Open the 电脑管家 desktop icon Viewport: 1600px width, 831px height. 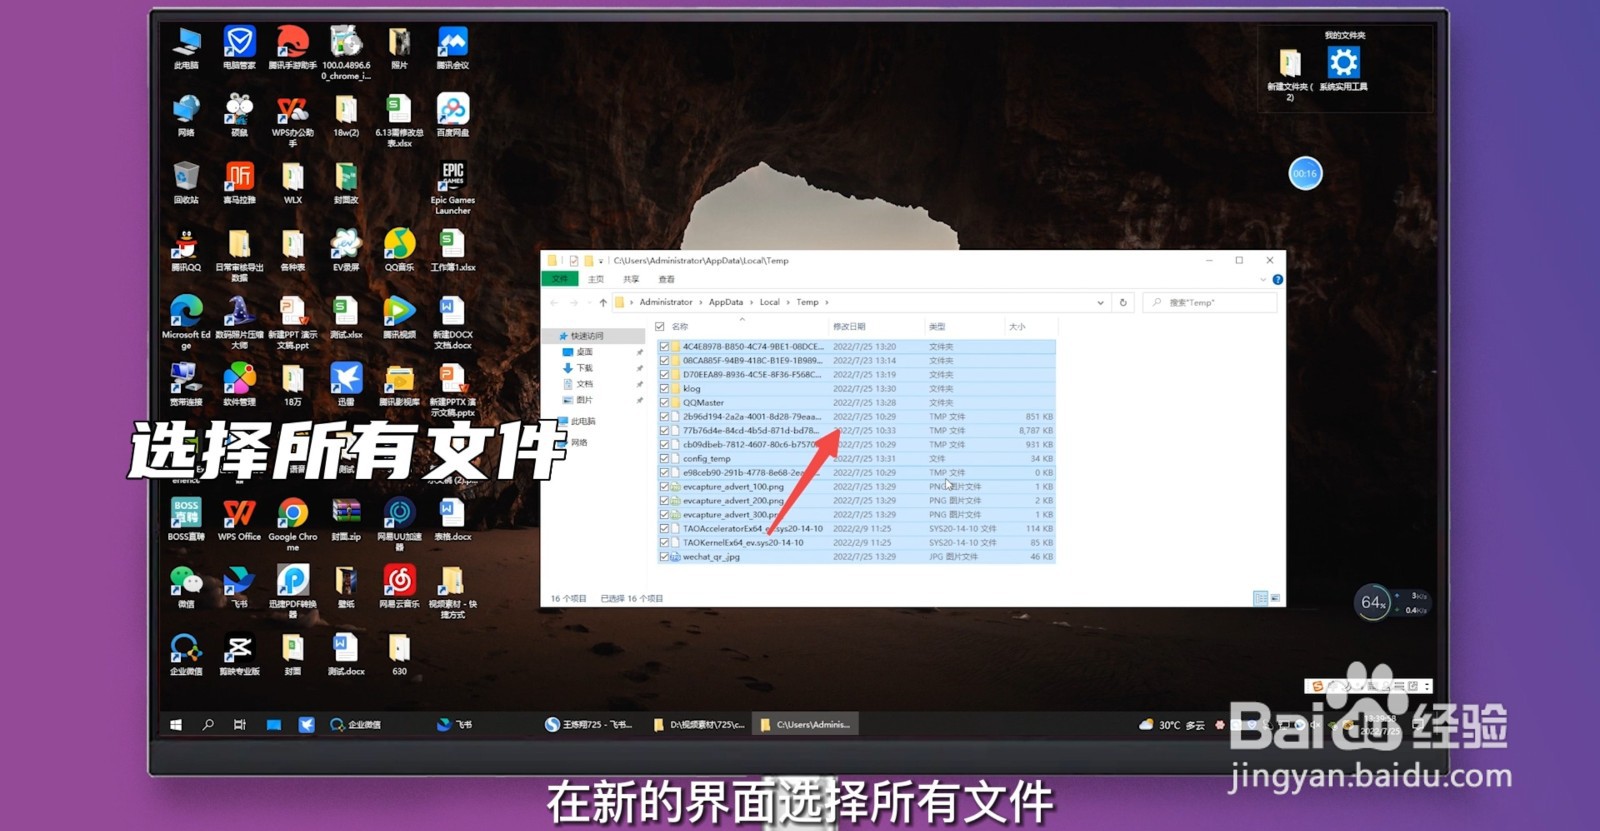(x=239, y=46)
